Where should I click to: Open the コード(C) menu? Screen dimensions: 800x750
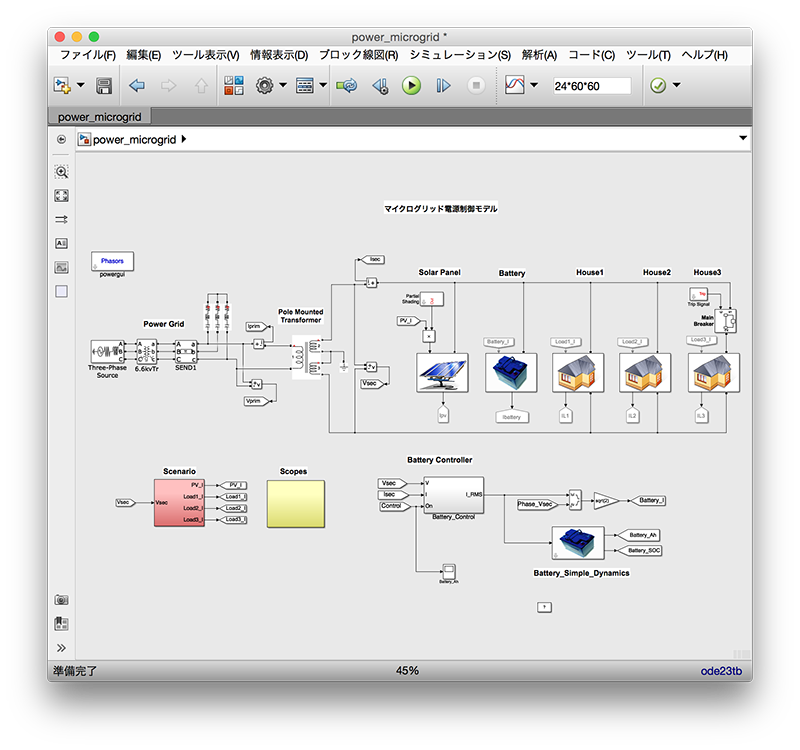click(592, 55)
